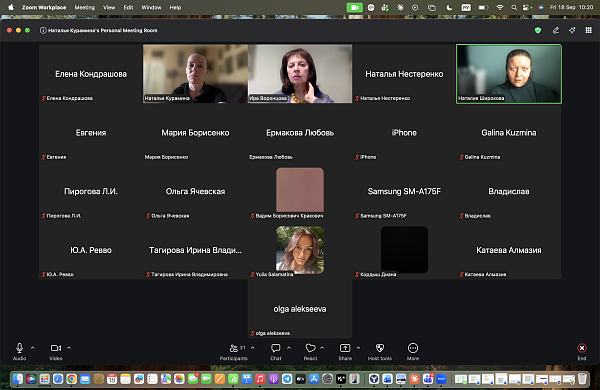Image resolution: width=600 pixels, height=390 pixels.
Task: Open the green encryption shield icon
Action: pos(538,30)
